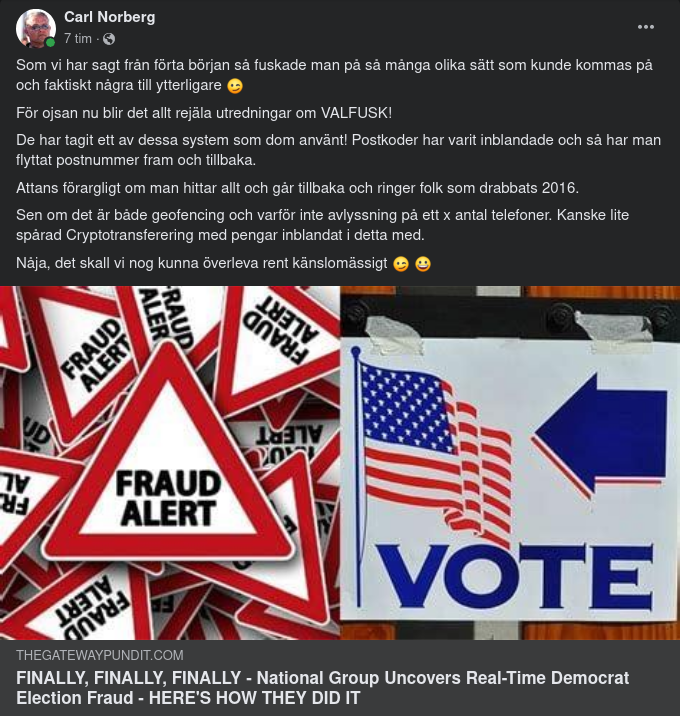680x716 pixels.
Task: Click the winking emoji after 'känslomässigt'
Action: click(401, 264)
